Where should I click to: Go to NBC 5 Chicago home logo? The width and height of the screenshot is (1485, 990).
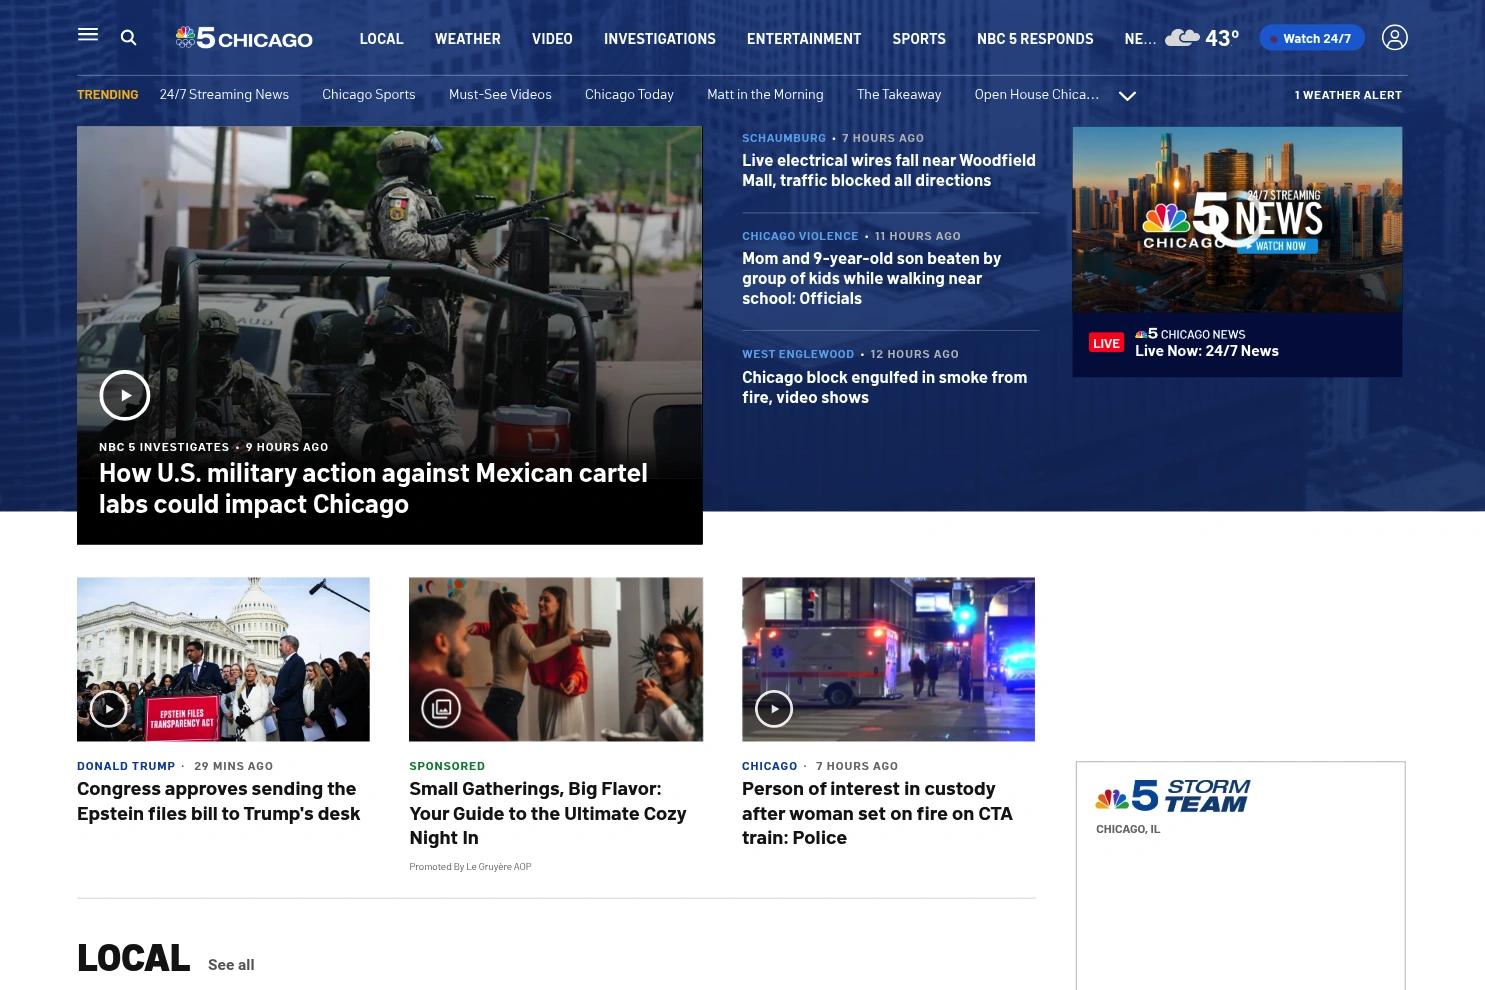[x=244, y=38]
